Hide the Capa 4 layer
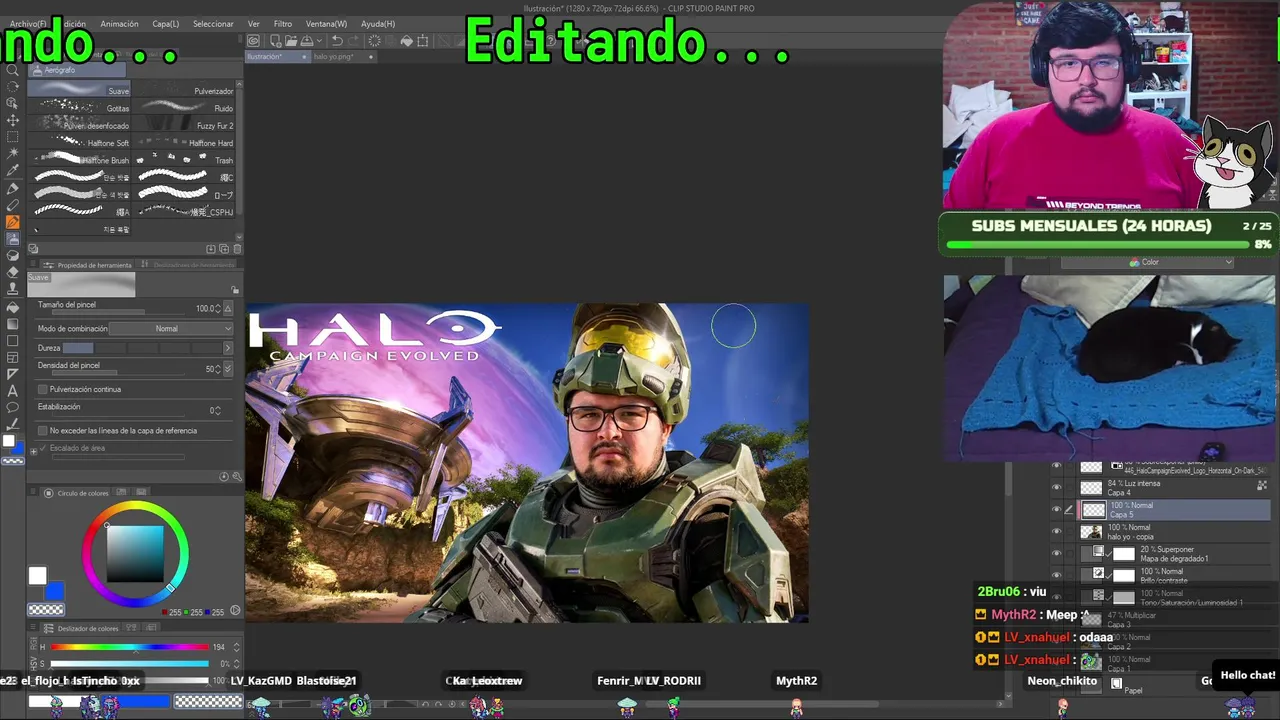Viewport: 1280px width, 720px height. pyautogui.click(x=1056, y=488)
